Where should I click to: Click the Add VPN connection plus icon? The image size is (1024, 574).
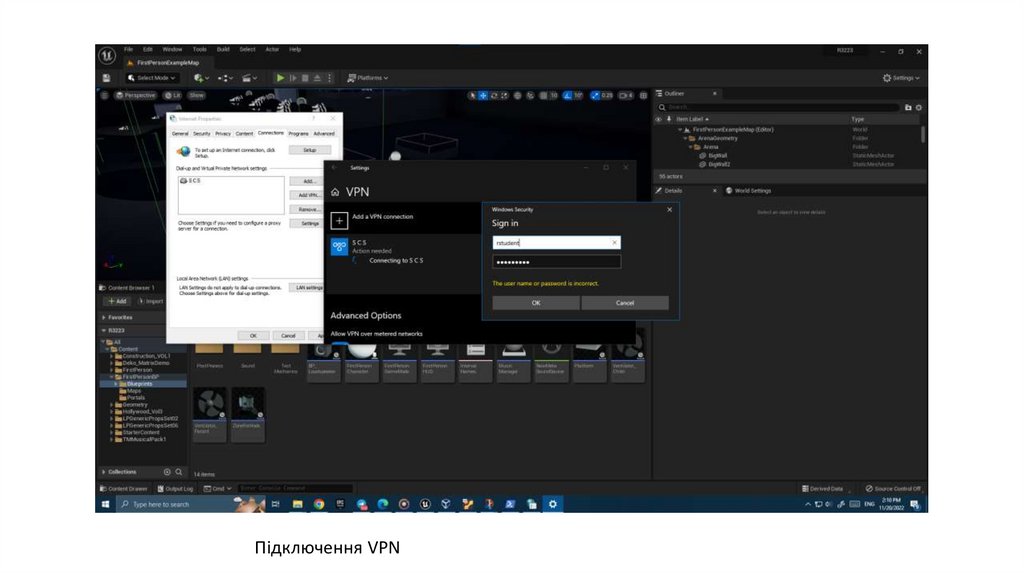(x=339, y=217)
